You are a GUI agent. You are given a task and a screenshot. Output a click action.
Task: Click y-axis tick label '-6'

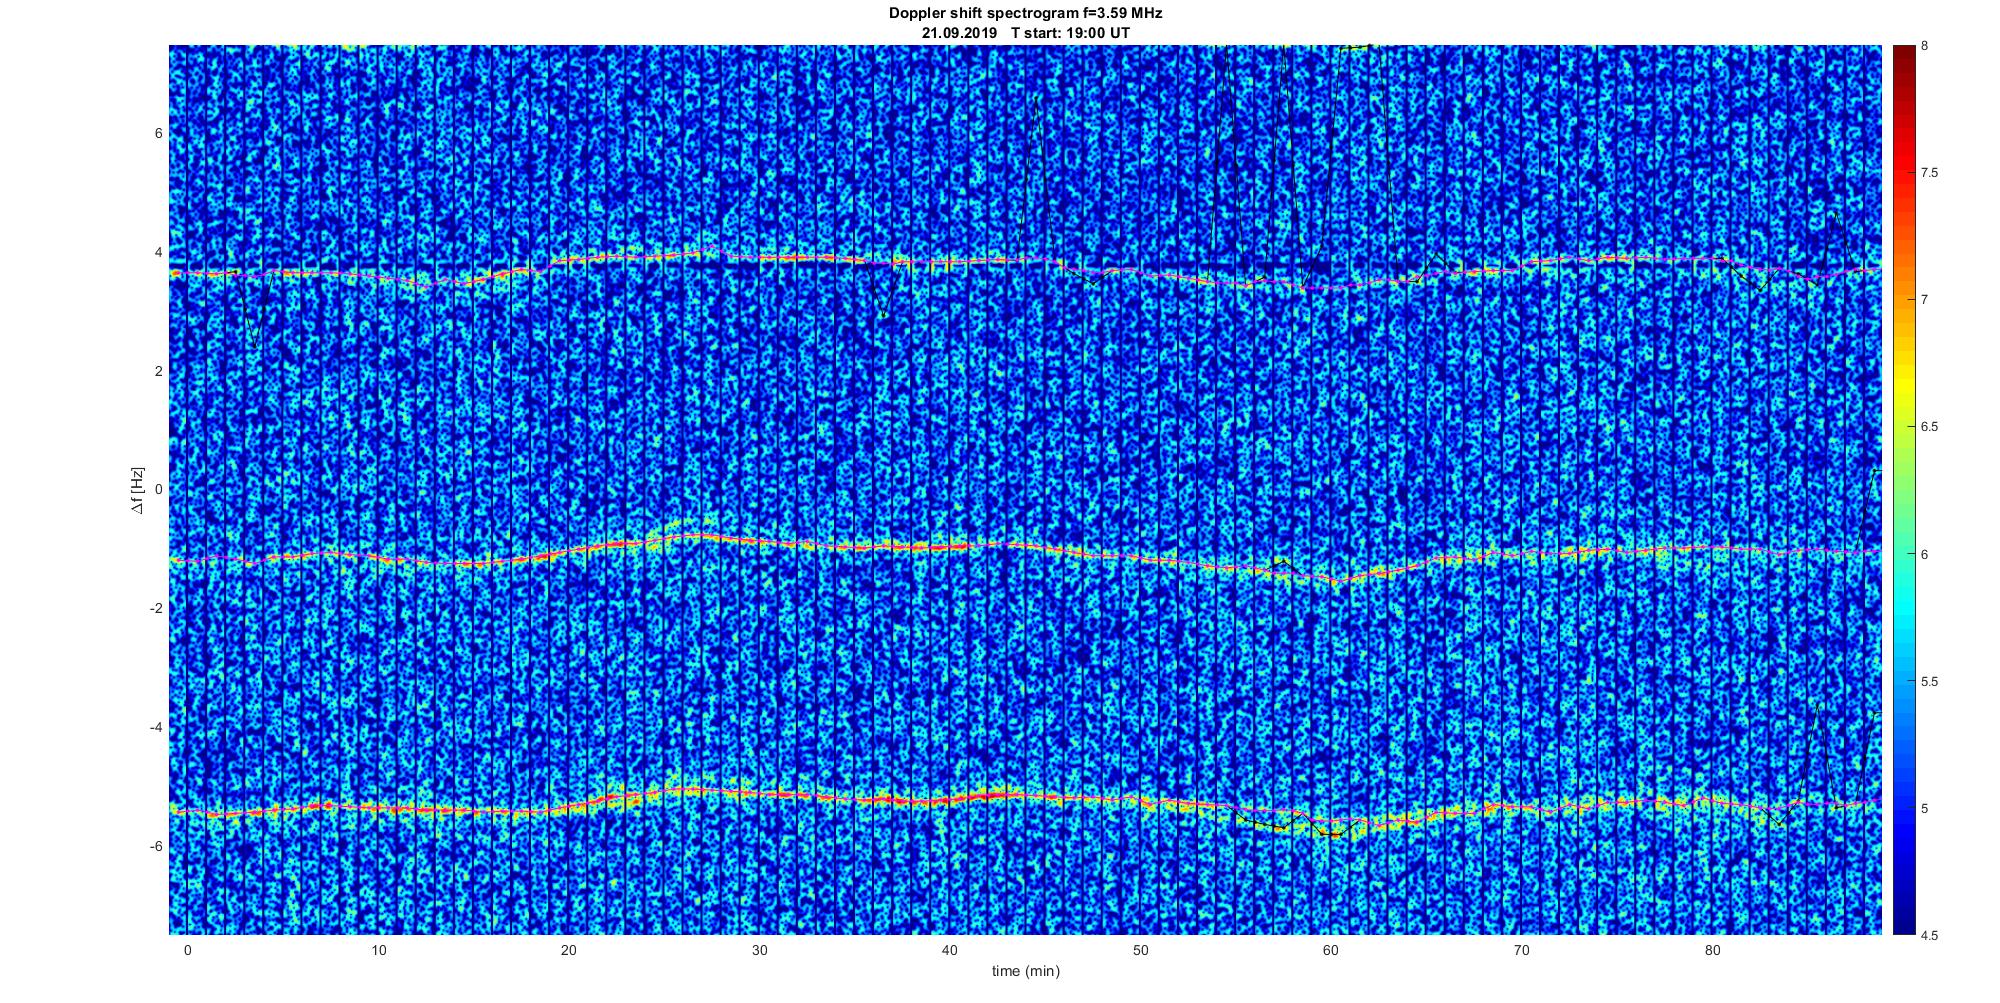(x=156, y=847)
